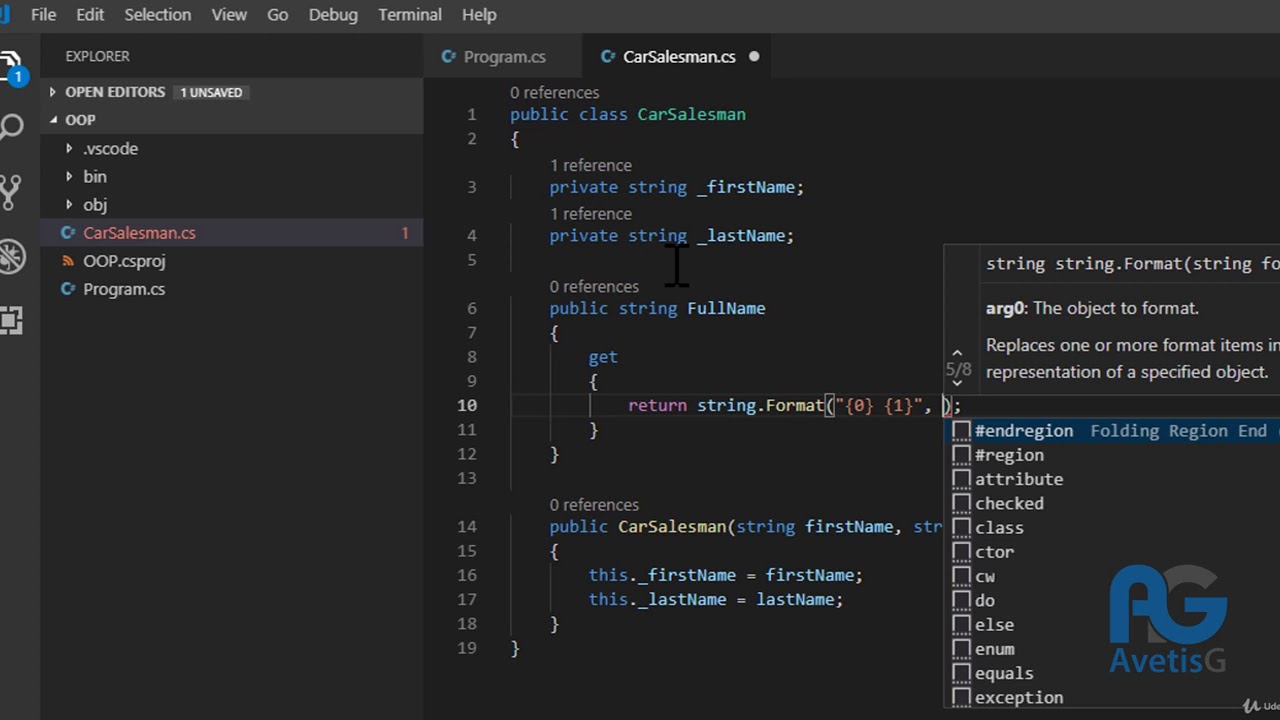Click "this._lastName" on line 17
This screenshot has width=1280, height=720.
658,600
